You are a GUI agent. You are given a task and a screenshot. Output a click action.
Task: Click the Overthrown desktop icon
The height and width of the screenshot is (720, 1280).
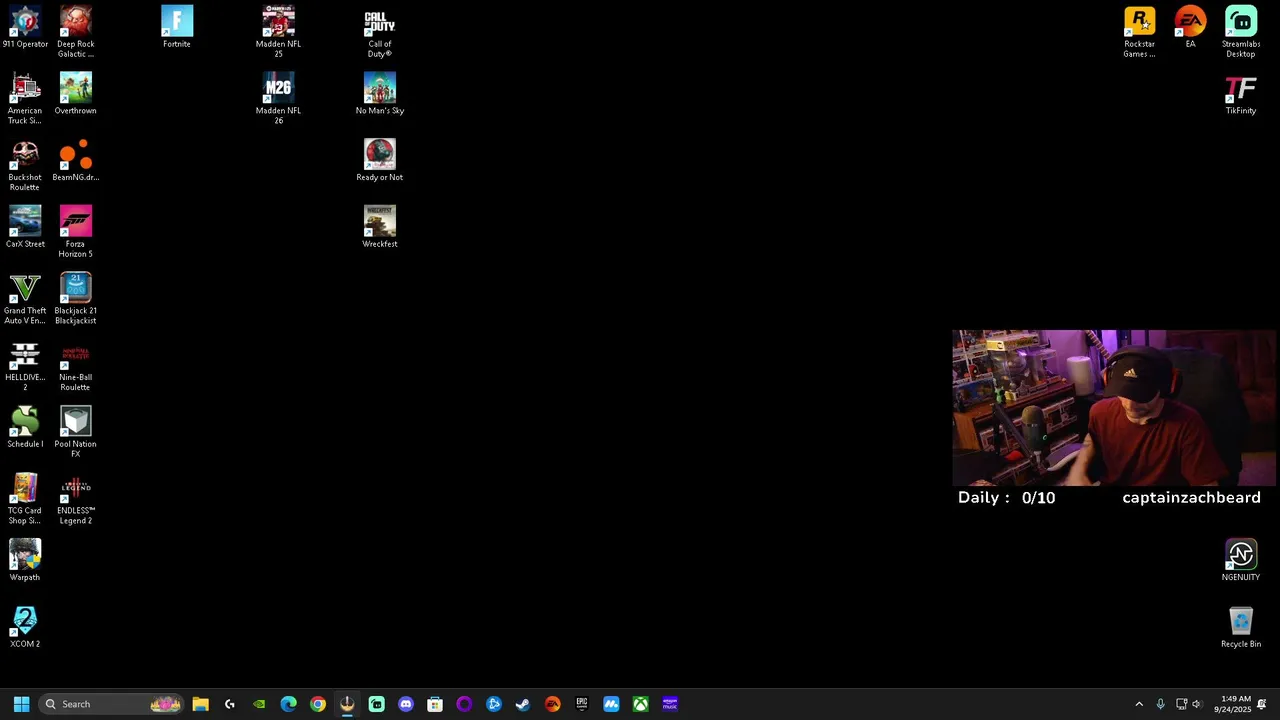76,94
